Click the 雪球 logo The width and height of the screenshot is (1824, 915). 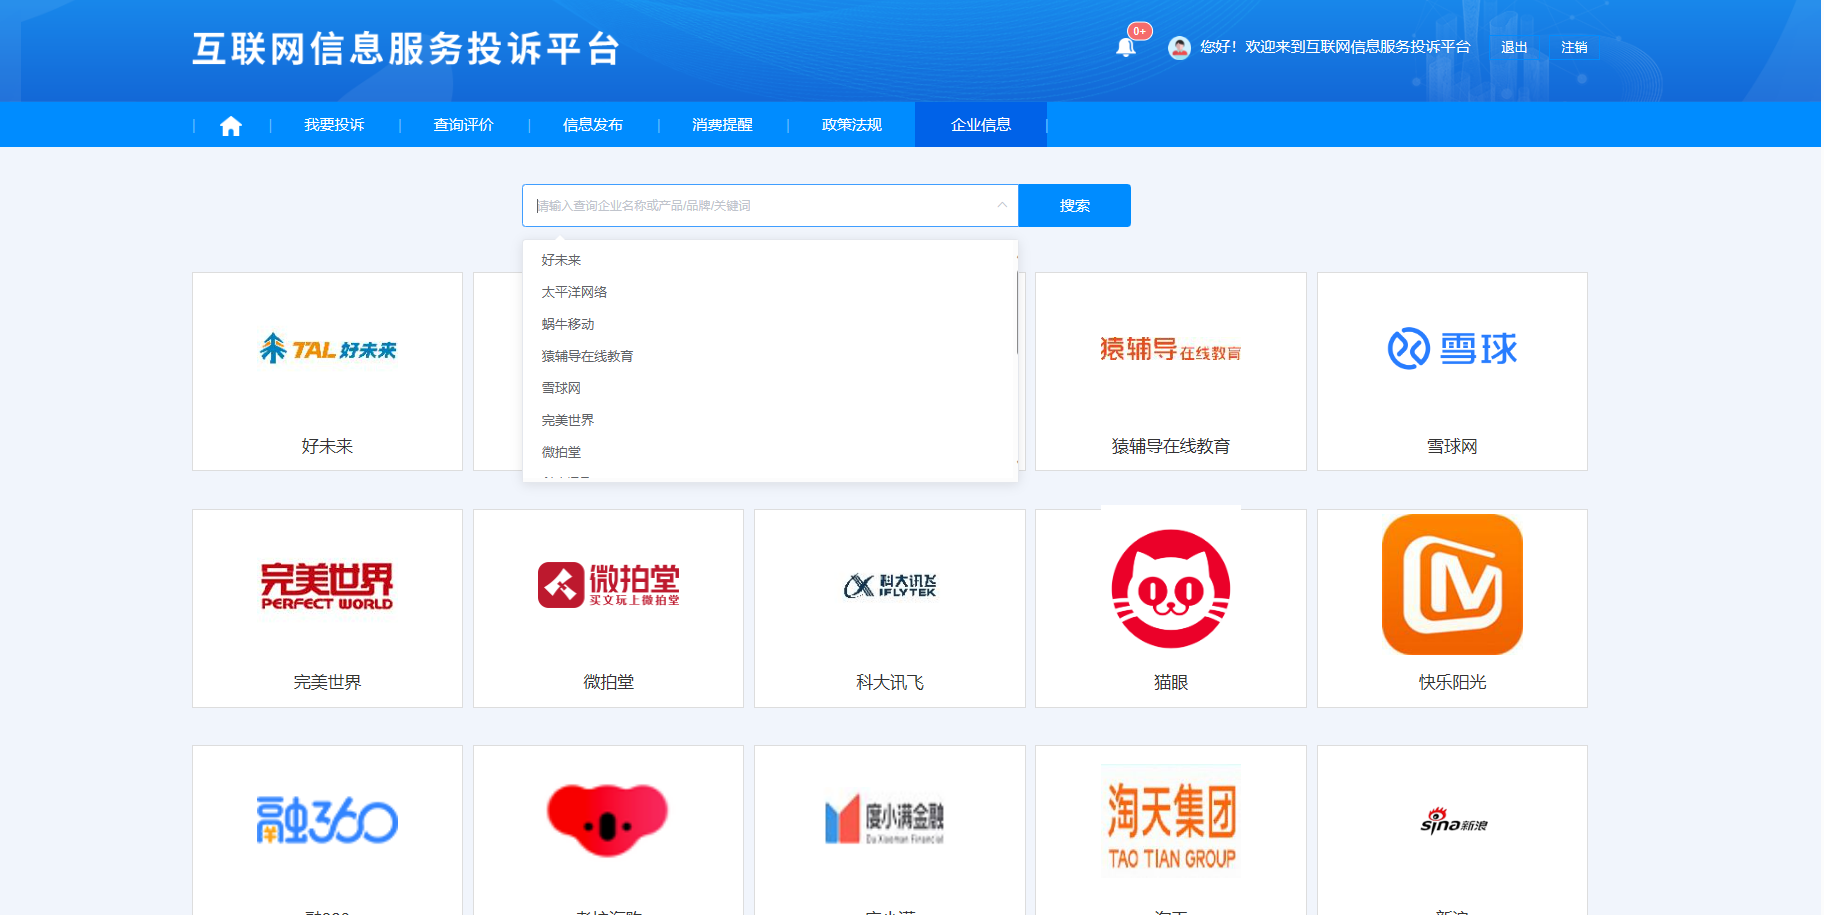point(1452,348)
